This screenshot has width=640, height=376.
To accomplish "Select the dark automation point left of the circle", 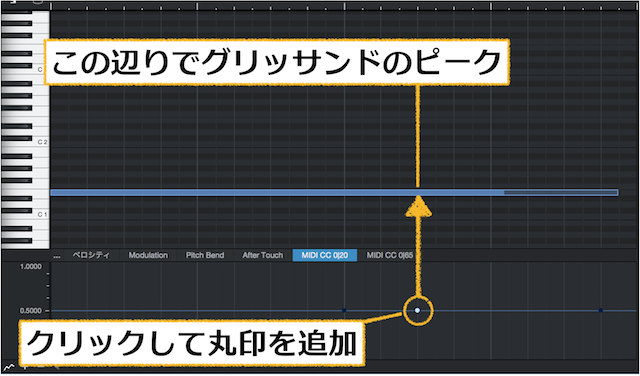I will [344, 311].
